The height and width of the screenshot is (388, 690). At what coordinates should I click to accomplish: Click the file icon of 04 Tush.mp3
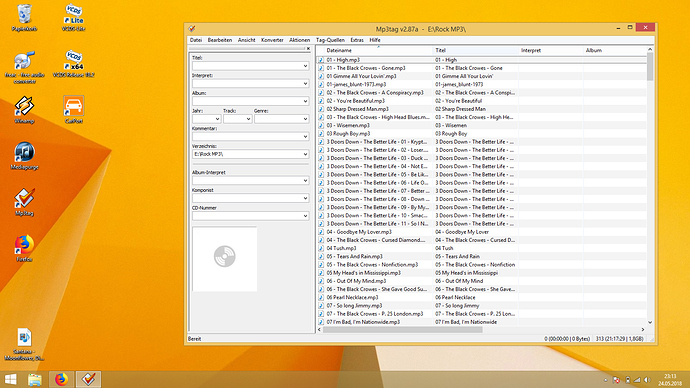[x=321, y=248]
